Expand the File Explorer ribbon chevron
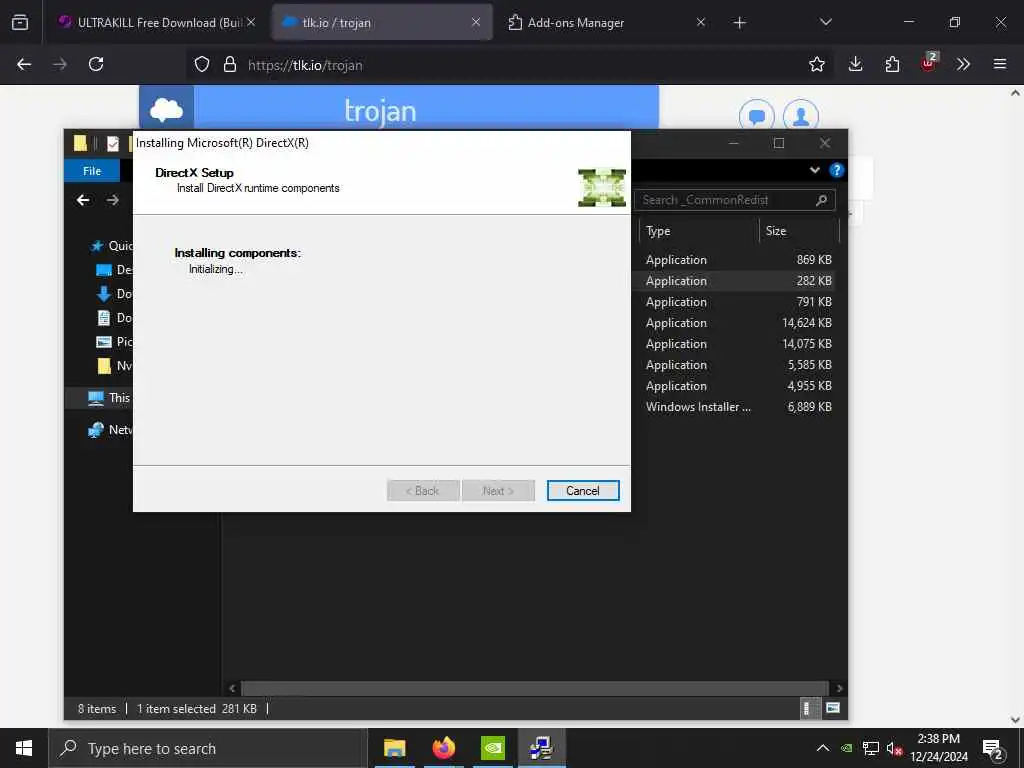1024x768 pixels. [x=814, y=170]
